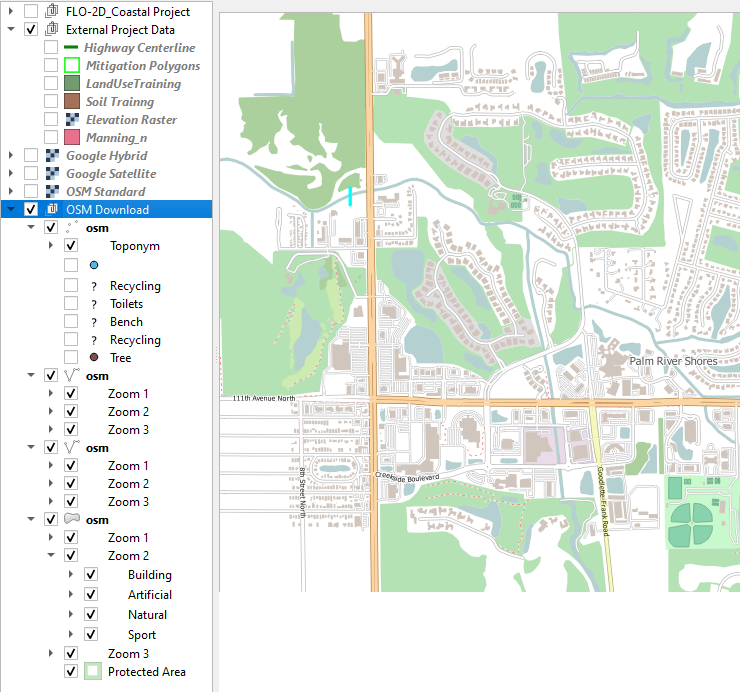The height and width of the screenshot is (692, 740).
Task: Click the FLO-2D_Coastal Project group icon
Action: (52, 12)
